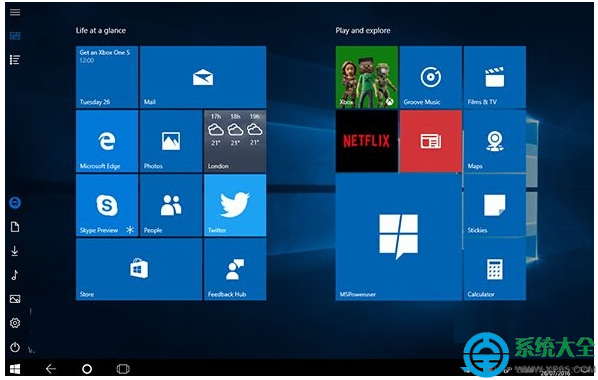The image size is (598, 380).
Task: Open the Maps tile
Action: [x=495, y=141]
